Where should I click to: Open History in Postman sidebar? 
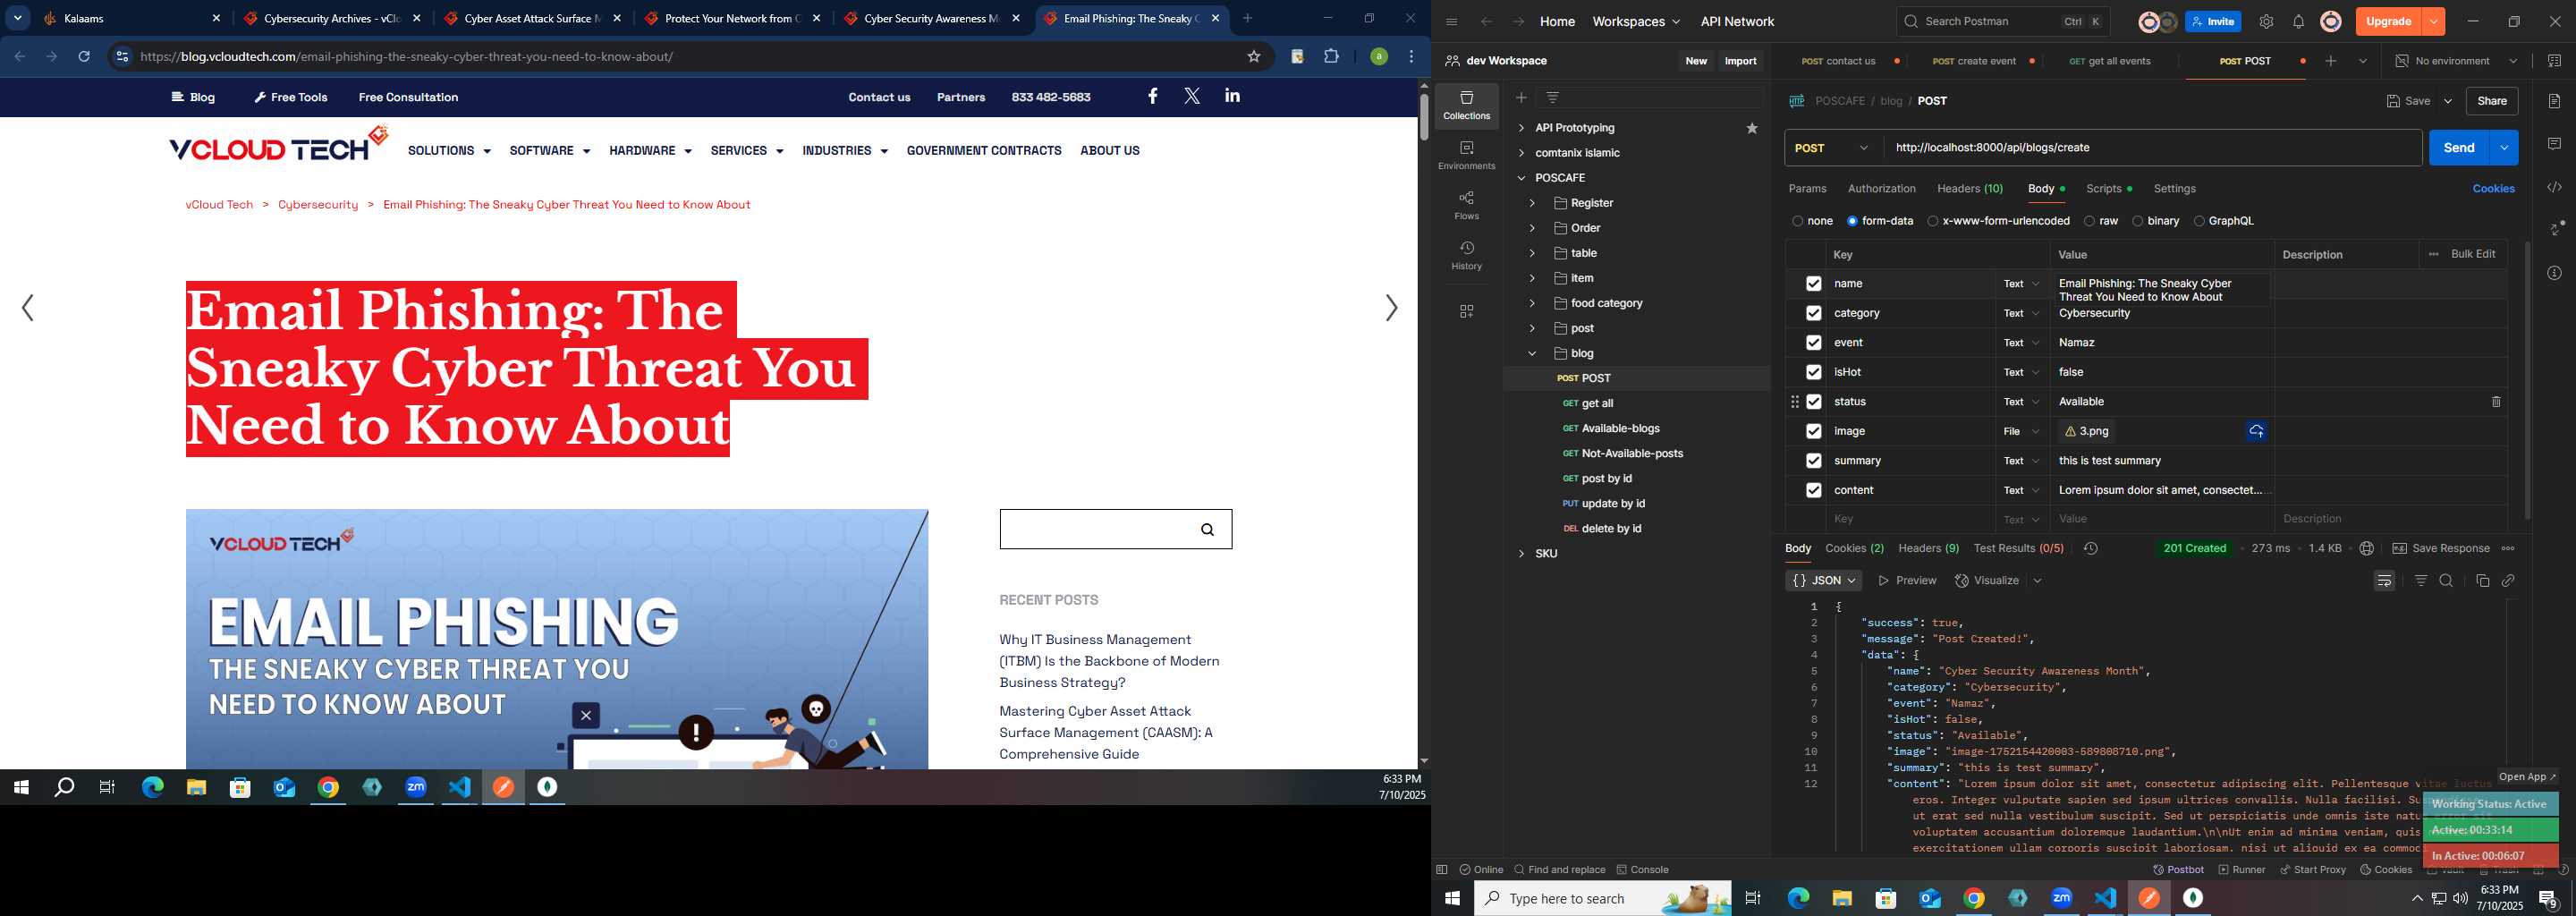tap(1466, 255)
